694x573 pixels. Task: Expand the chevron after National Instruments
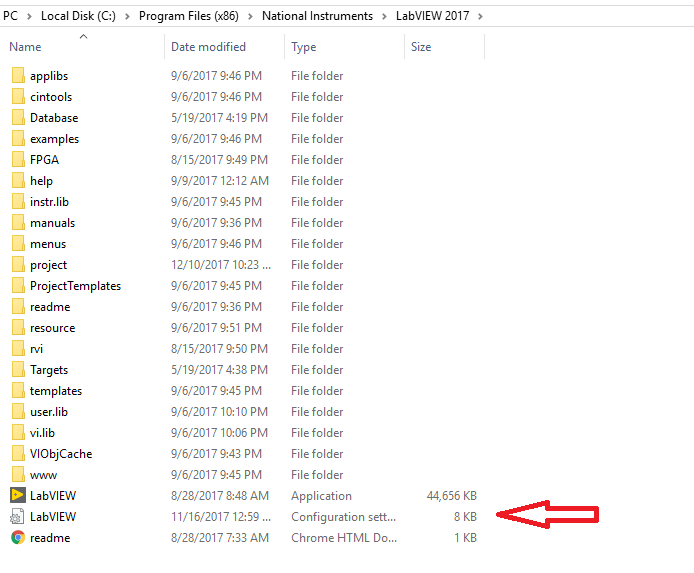pyautogui.click(x=384, y=16)
